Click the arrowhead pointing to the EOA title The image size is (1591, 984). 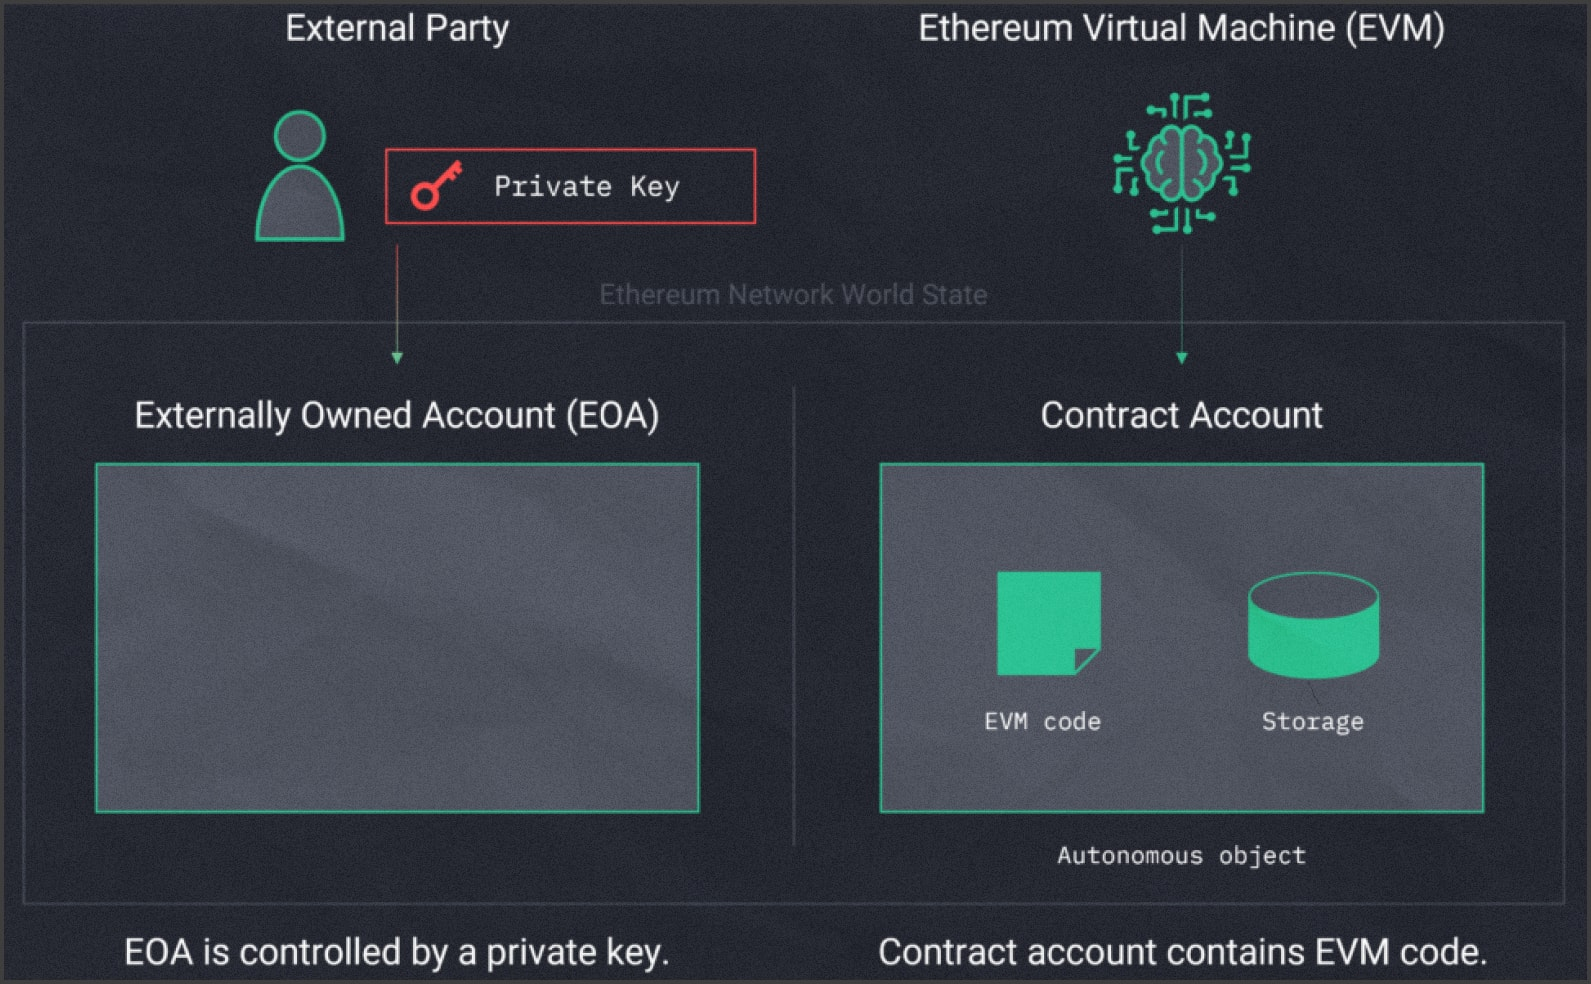(397, 357)
